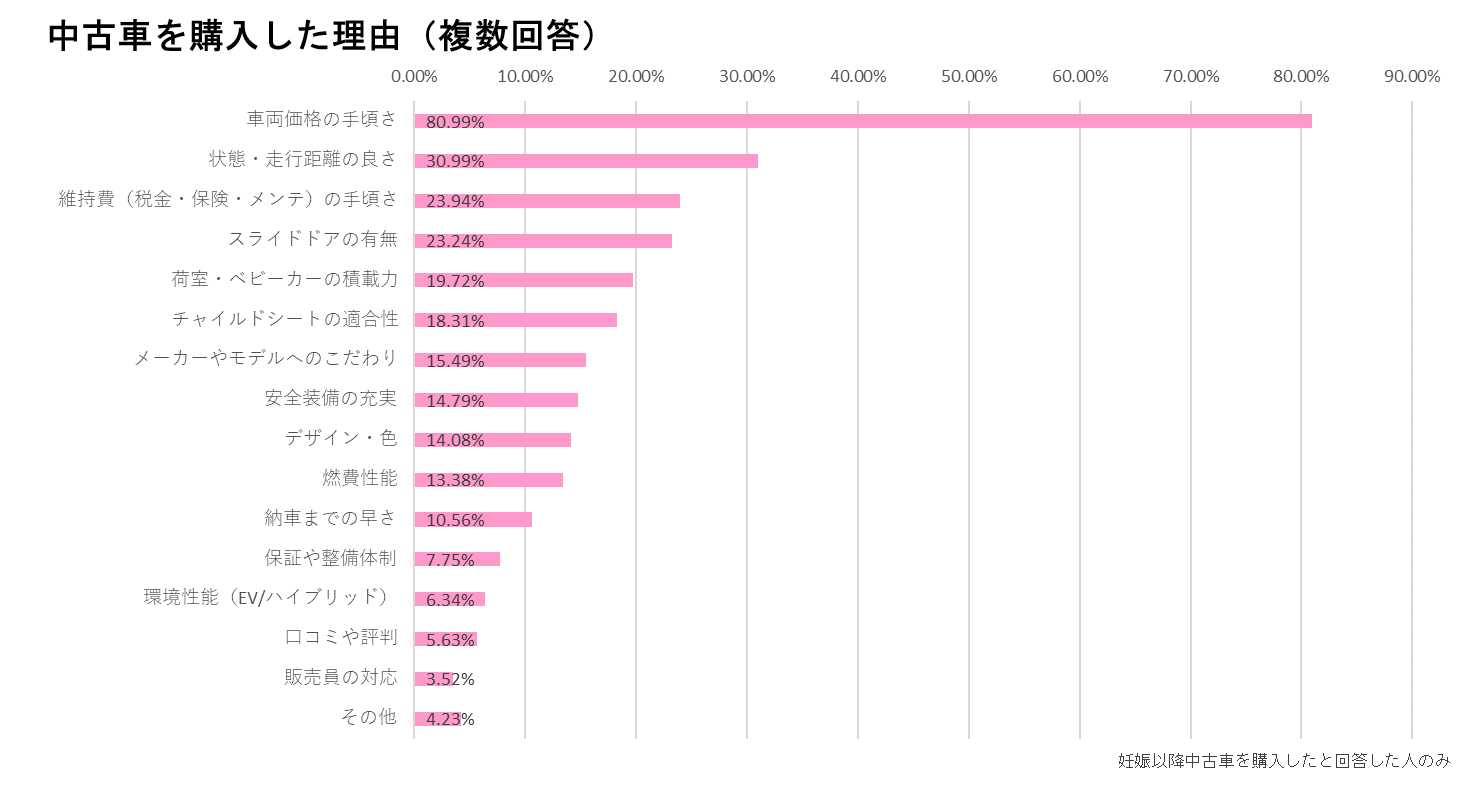Viewport: 1466px width, 789px height.
Task: Click the 状態・走行距離の良さ category label
Action: point(302,159)
